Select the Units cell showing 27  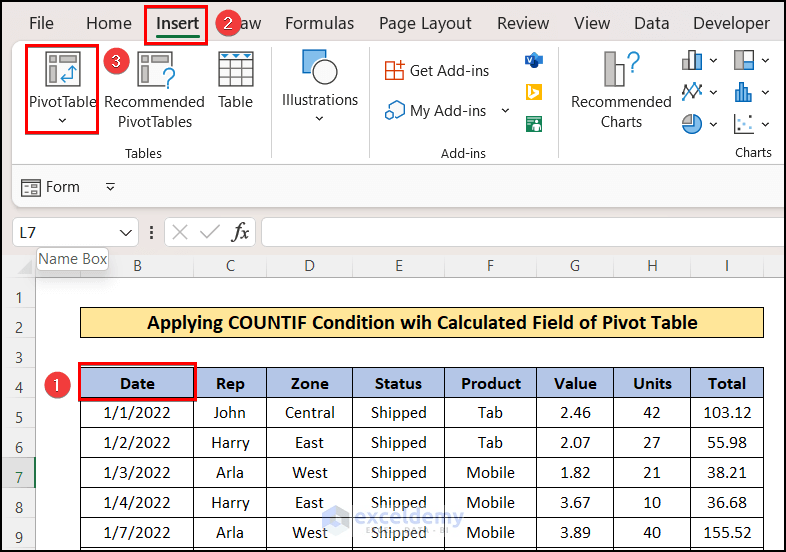[x=652, y=443]
